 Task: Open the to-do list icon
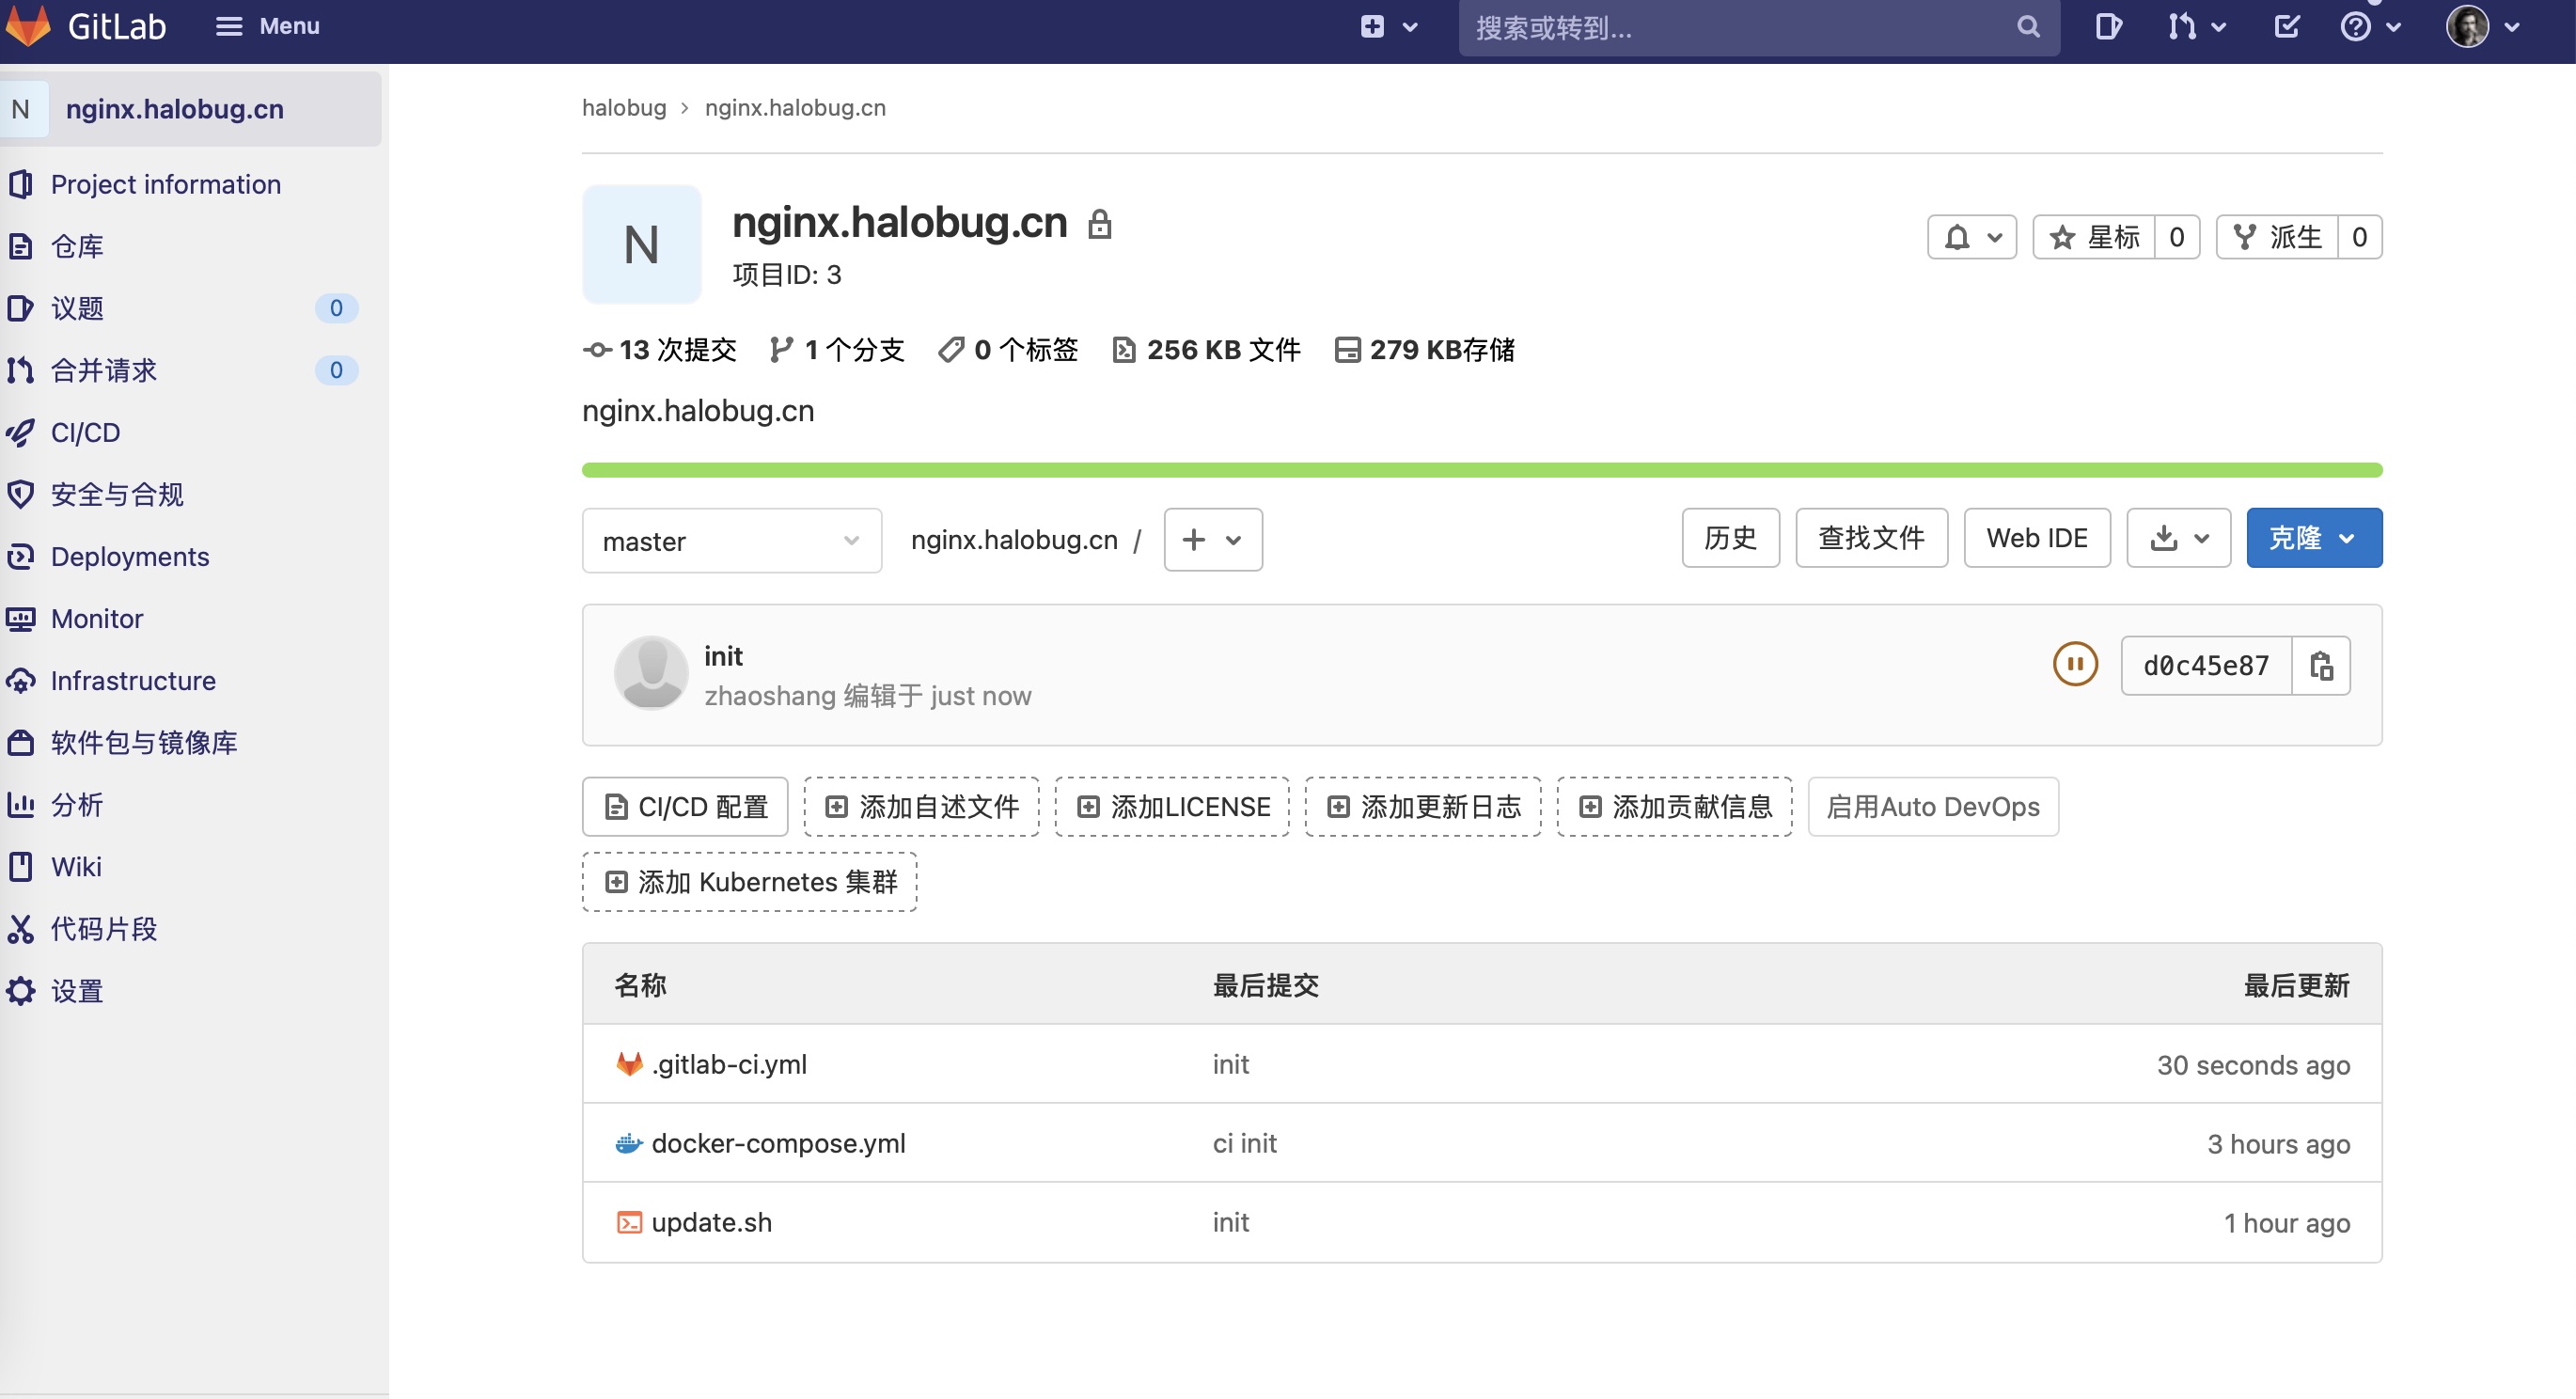point(2287,27)
